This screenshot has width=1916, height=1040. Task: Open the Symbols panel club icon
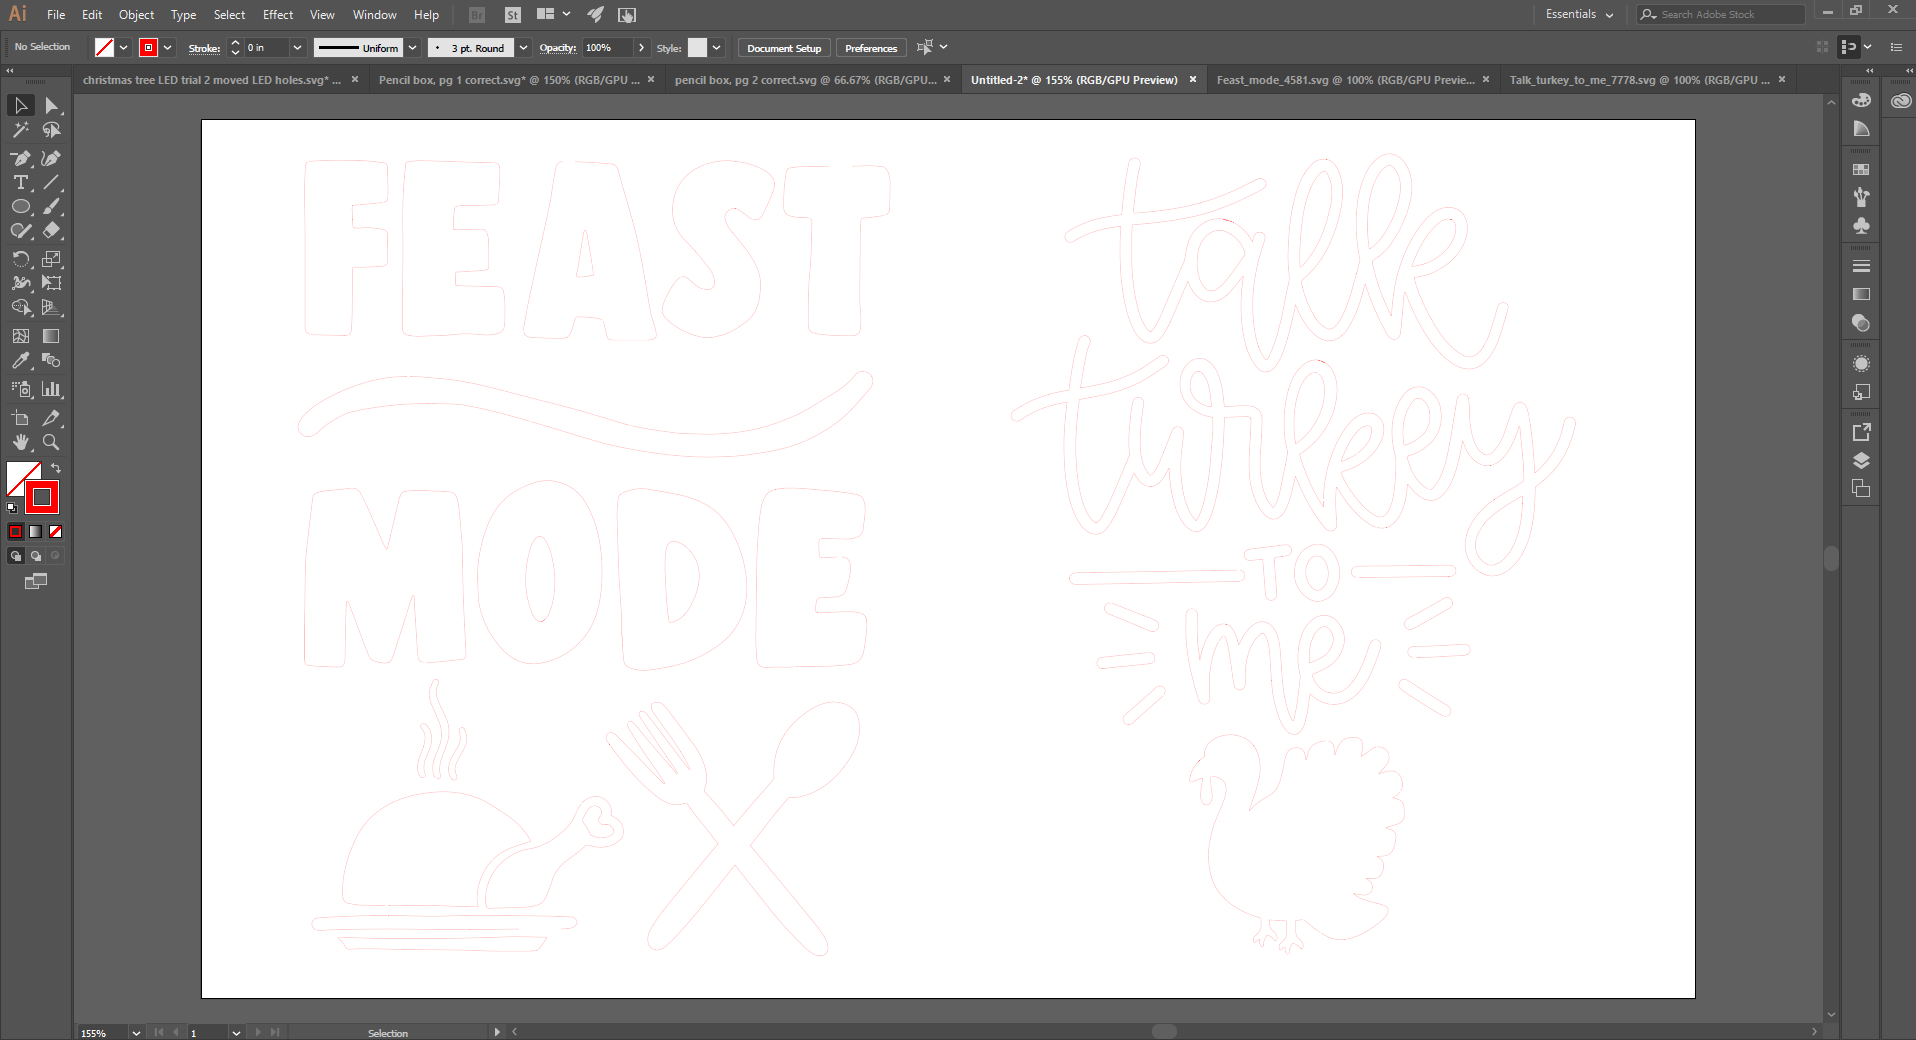(x=1861, y=226)
